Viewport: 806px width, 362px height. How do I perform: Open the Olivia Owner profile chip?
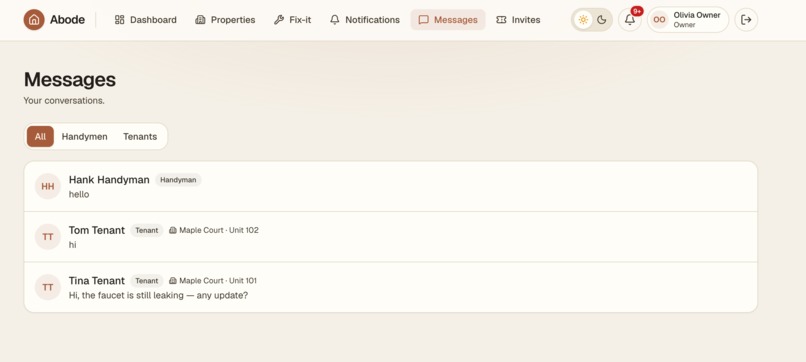click(688, 20)
